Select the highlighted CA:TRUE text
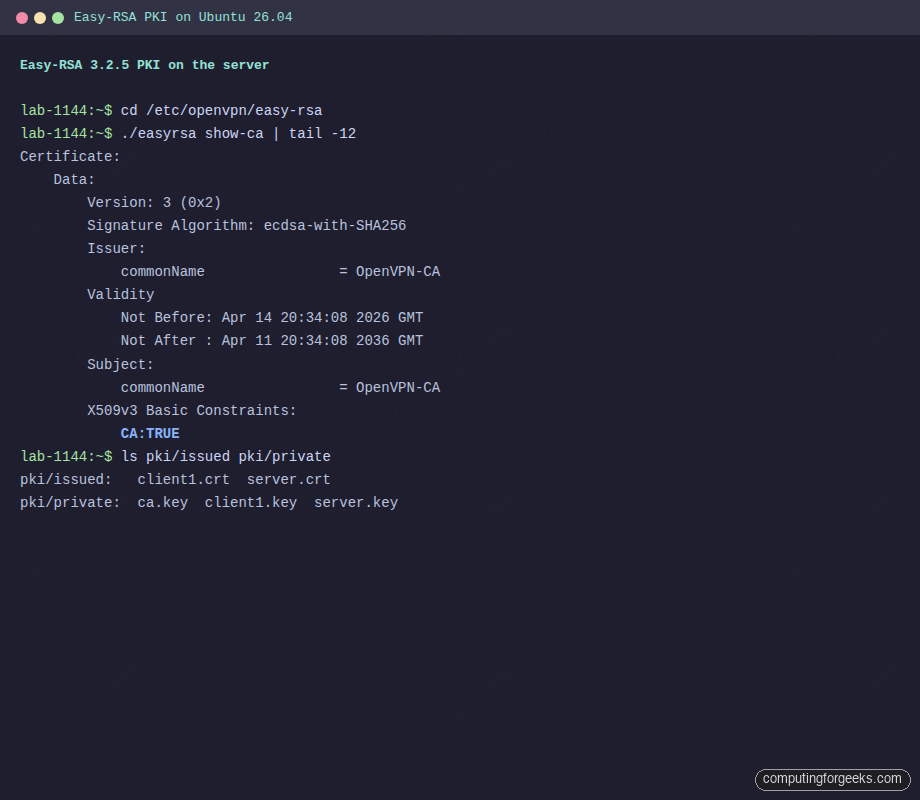The image size is (920, 800). [149, 433]
